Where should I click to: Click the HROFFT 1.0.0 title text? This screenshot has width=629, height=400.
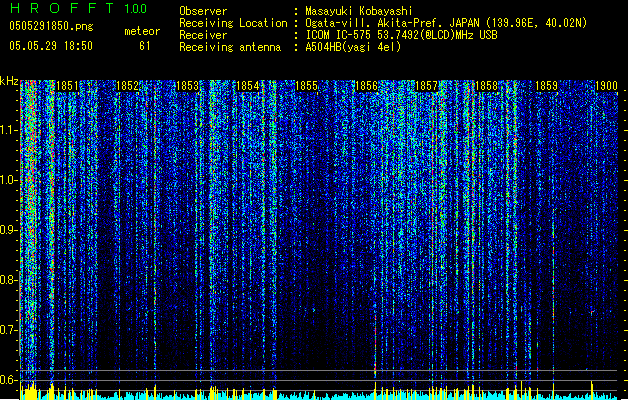pyautogui.click(x=79, y=8)
